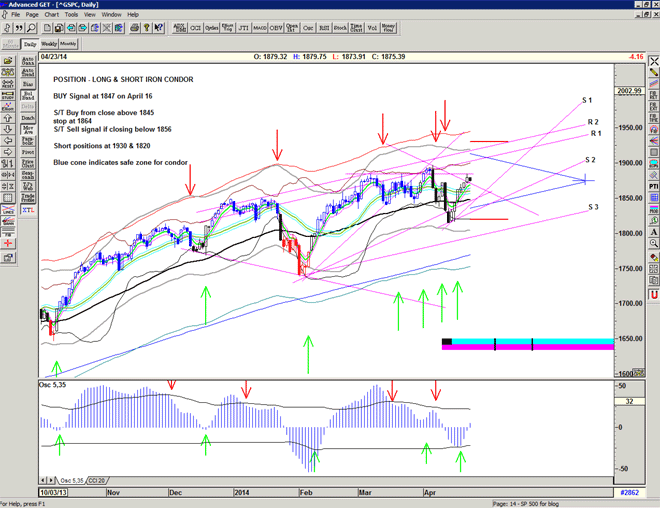Open the Window menu

111,15
